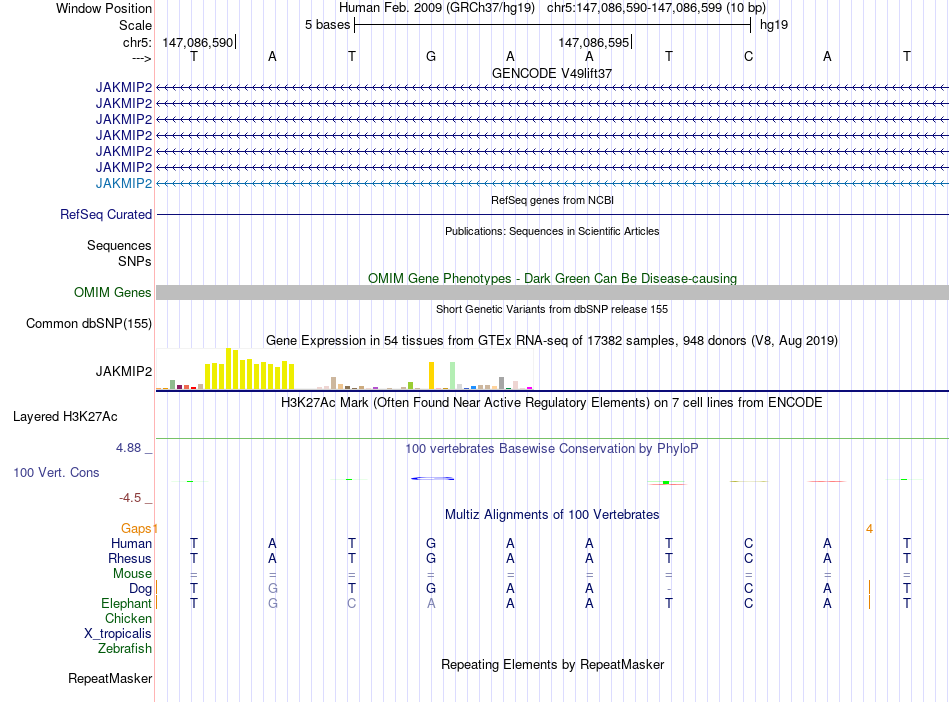Click the light mismatched G in Dog row
Viewport: 950px width, 702px height.
(273, 588)
